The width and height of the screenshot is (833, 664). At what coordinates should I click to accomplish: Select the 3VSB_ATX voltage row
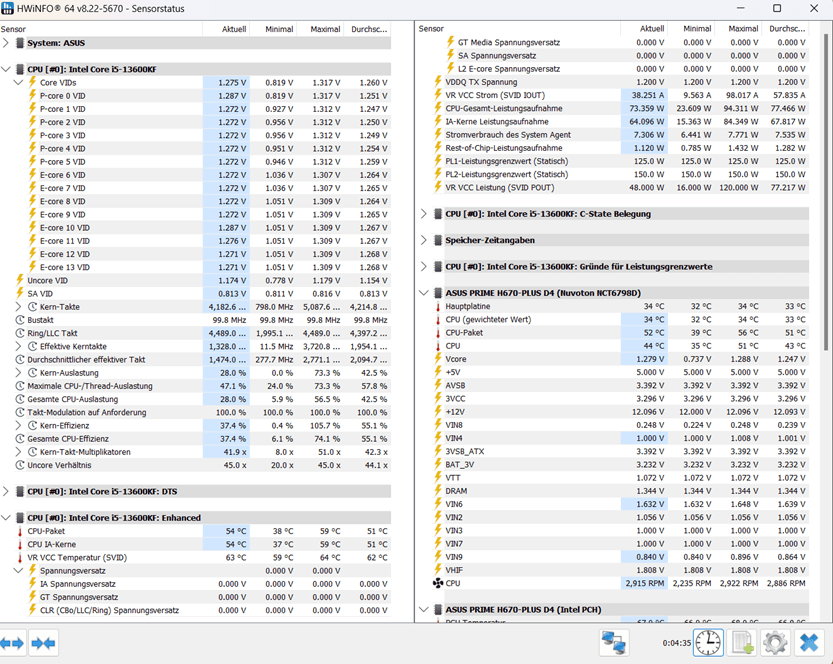coord(613,452)
